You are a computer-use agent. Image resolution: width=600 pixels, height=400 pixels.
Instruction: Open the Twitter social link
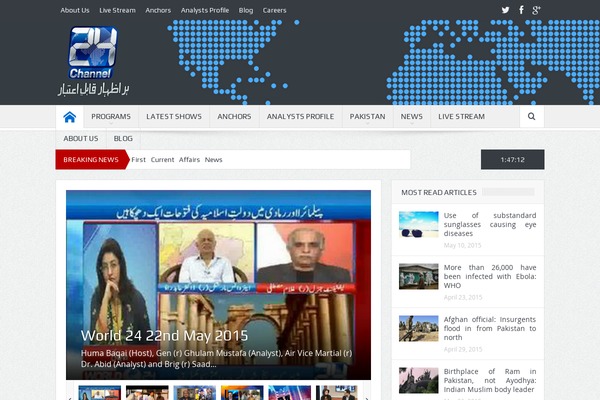[505, 10]
